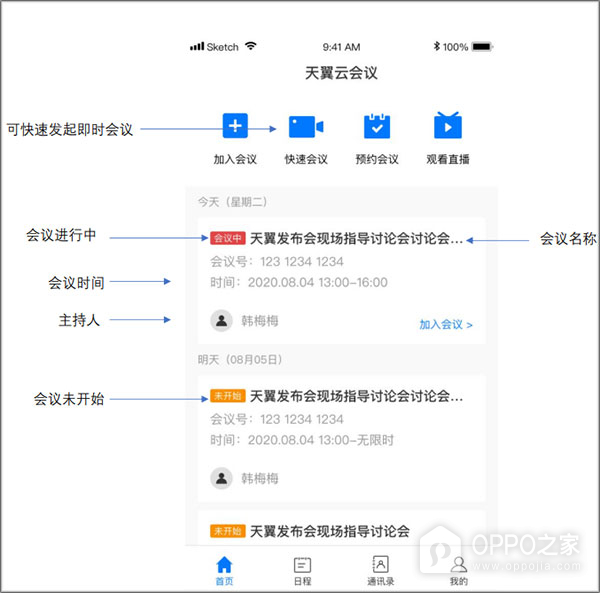Tap the TV play icon for 观看直播
Viewport: 600px width, 593px height.
(x=448, y=125)
